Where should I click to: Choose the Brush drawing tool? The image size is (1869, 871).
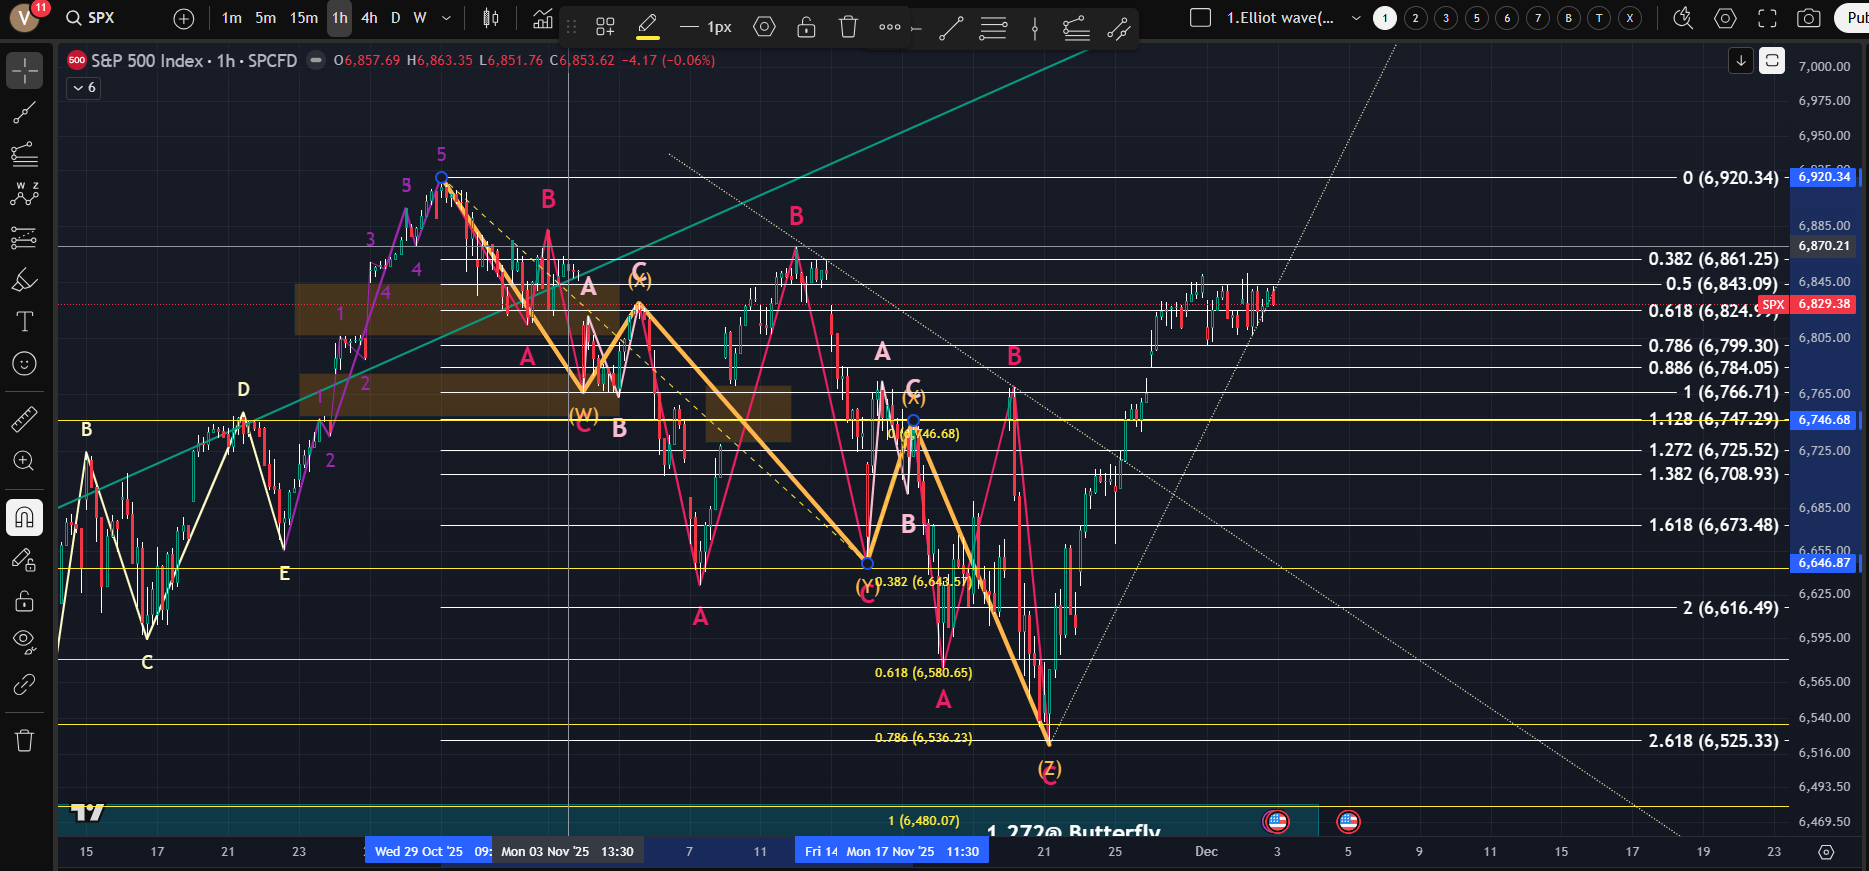[x=24, y=280]
